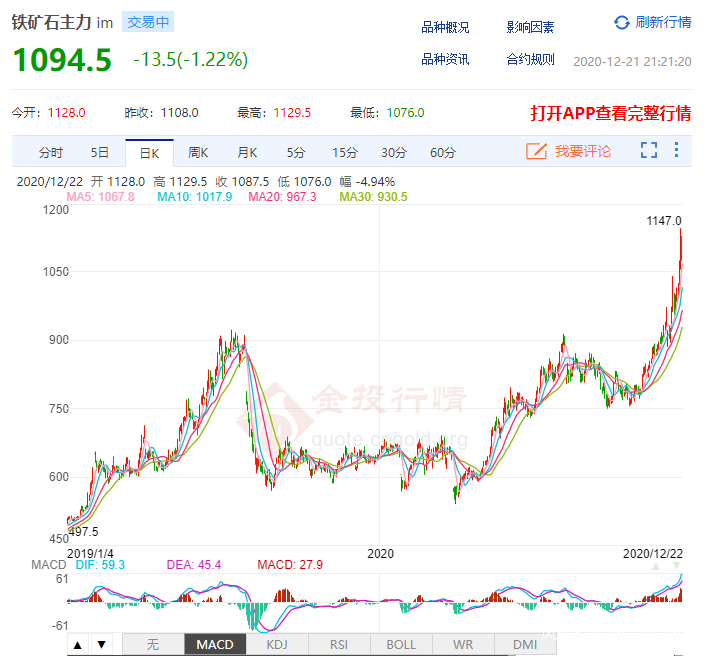Click the timestamp 2020-12-21 21:21:20

click(632, 61)
